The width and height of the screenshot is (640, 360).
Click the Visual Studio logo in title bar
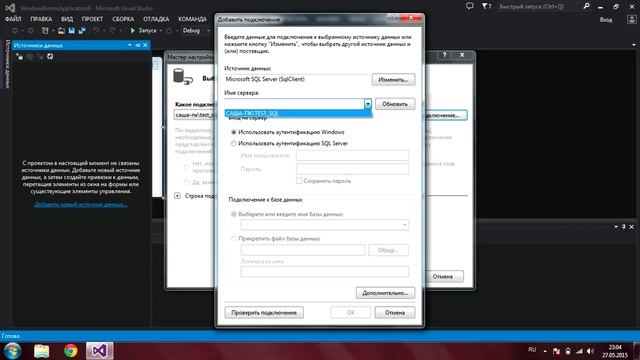click(10, 7)
